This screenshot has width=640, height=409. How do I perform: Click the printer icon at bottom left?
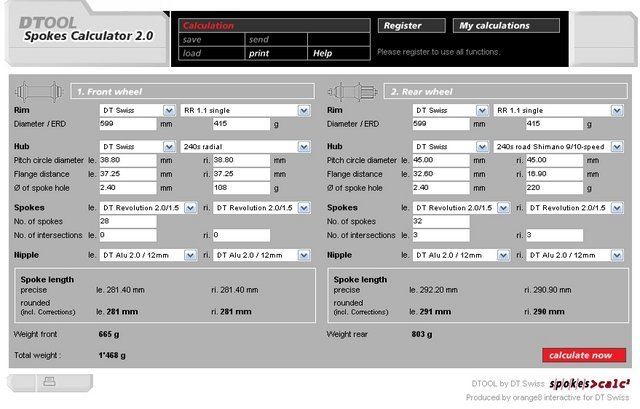coord(49,382)
